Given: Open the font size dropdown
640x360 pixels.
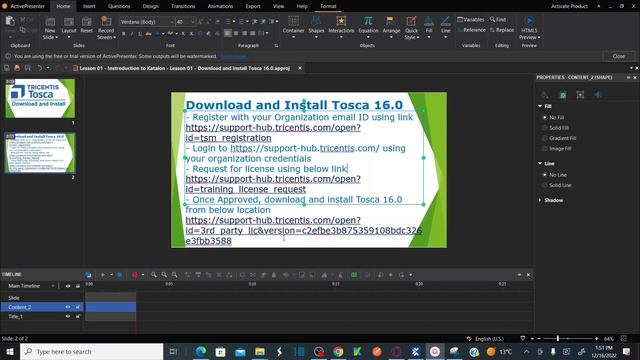Looking at the screenshot, I should coord(193,22).
